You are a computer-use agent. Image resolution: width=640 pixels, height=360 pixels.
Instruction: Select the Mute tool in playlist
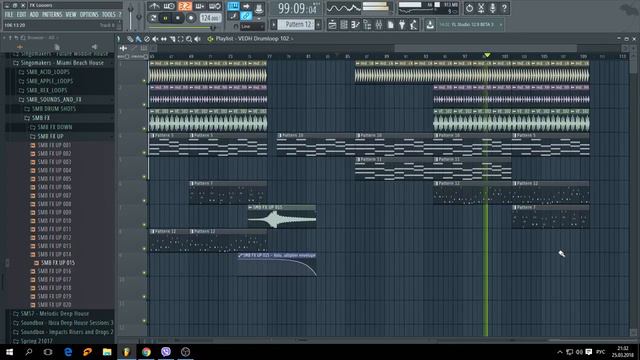point(155,39)
